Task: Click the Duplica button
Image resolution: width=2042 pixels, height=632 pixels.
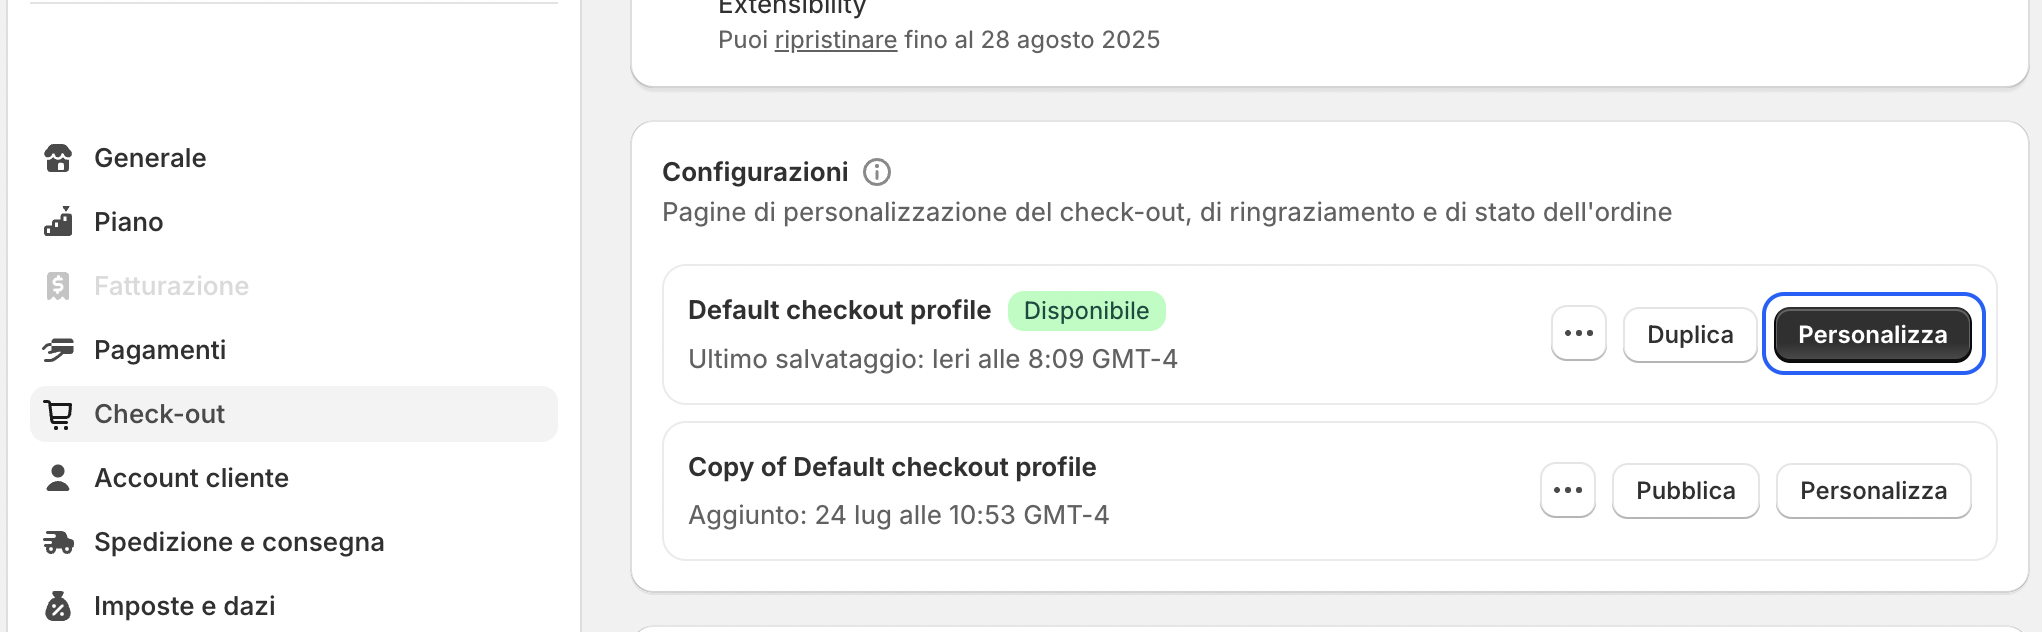Action: (x=1690, y=334)
